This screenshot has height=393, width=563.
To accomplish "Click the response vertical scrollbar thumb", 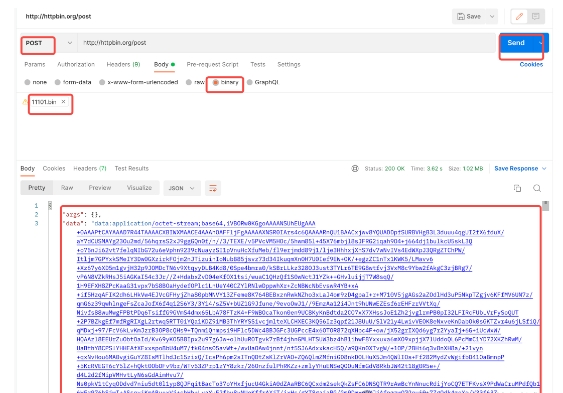I will 545,206.
